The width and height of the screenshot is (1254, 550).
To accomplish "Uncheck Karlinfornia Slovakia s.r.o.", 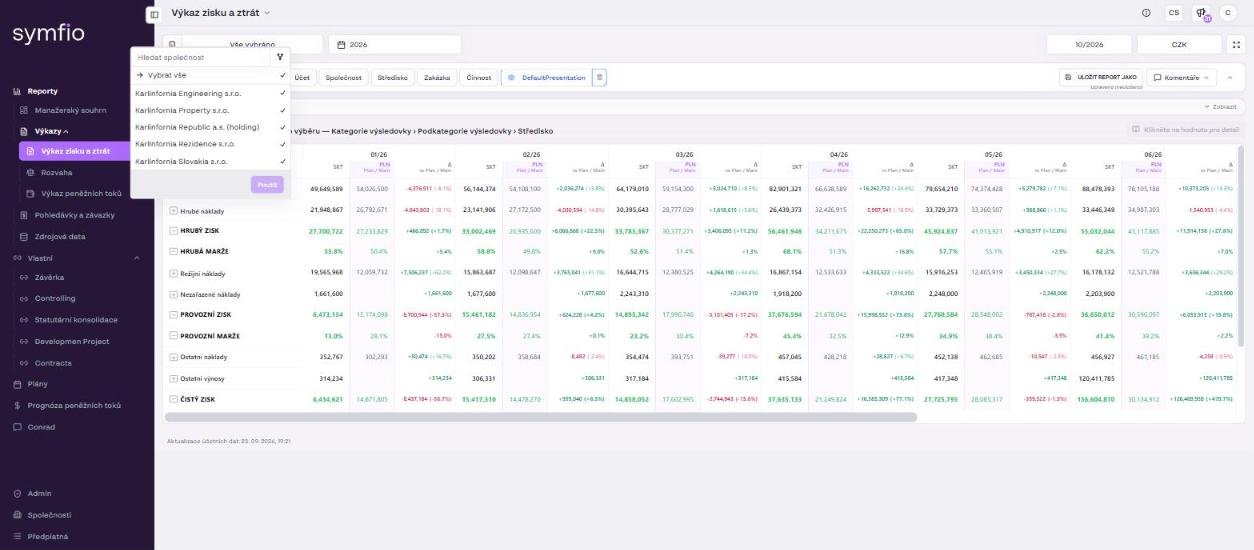I will (284, 161).
